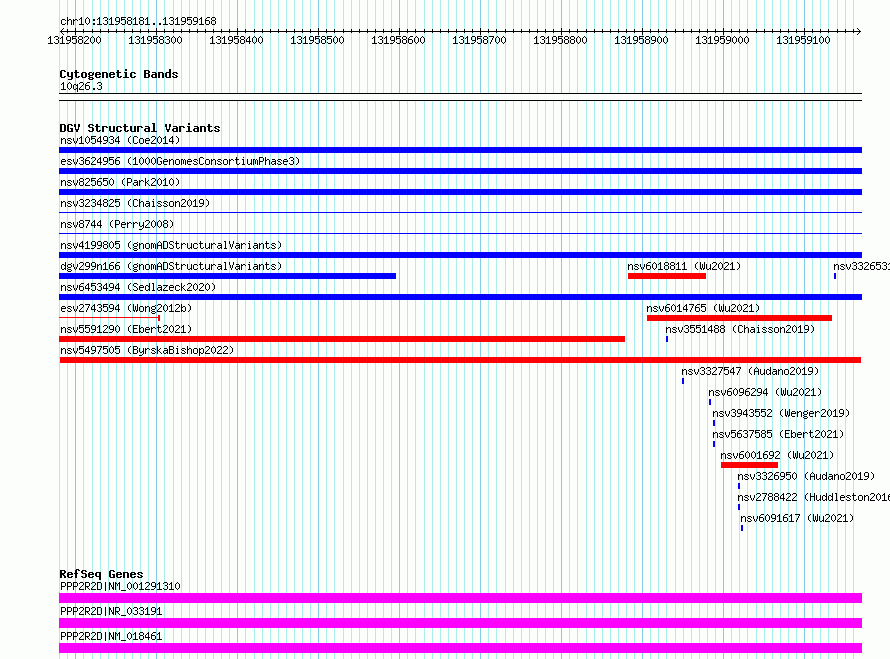The width and height of the screenshot is (890, 659).
Task: Click the nsv8744 (Perry2008) label
Action: click(x=117, y=224)
